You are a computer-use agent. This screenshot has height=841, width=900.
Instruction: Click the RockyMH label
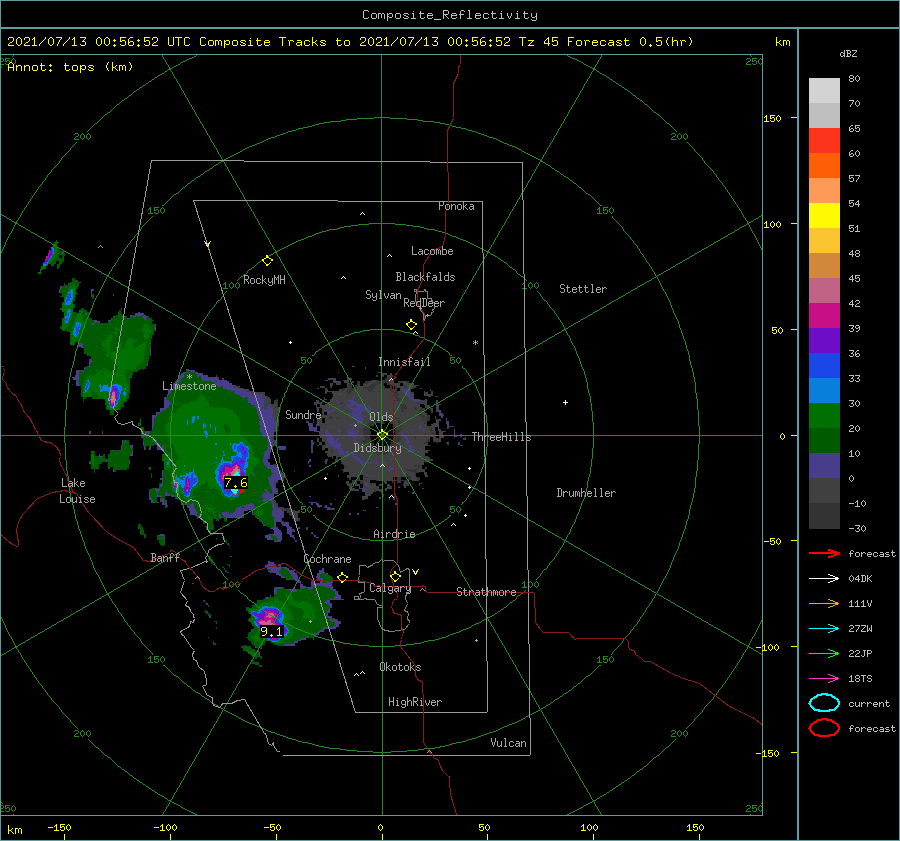click(x=264, y=280)
